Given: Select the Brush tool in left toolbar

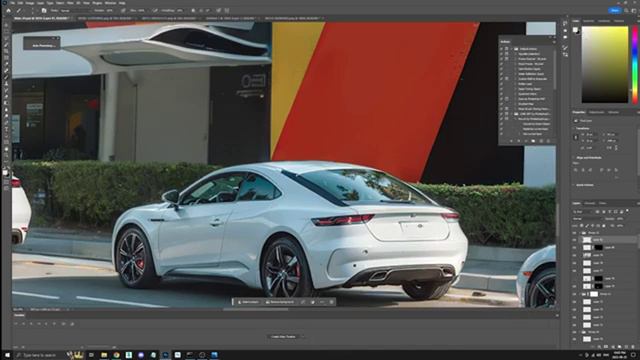Looking at the screenshot, I should coord(6,77).
